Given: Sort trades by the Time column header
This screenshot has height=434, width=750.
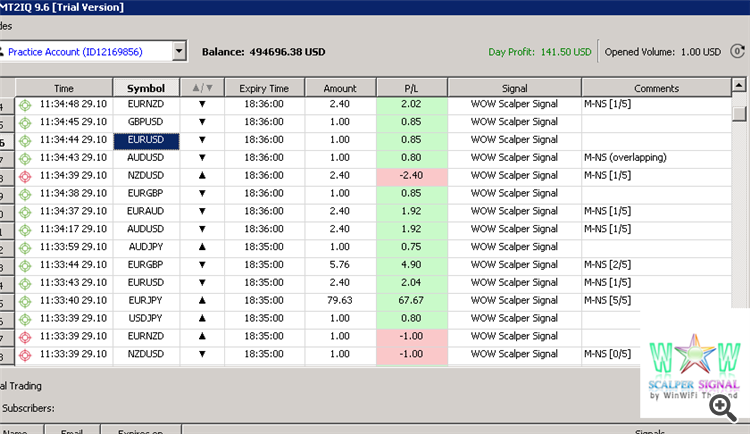Looking at the screenshot, I should (64, 88).
